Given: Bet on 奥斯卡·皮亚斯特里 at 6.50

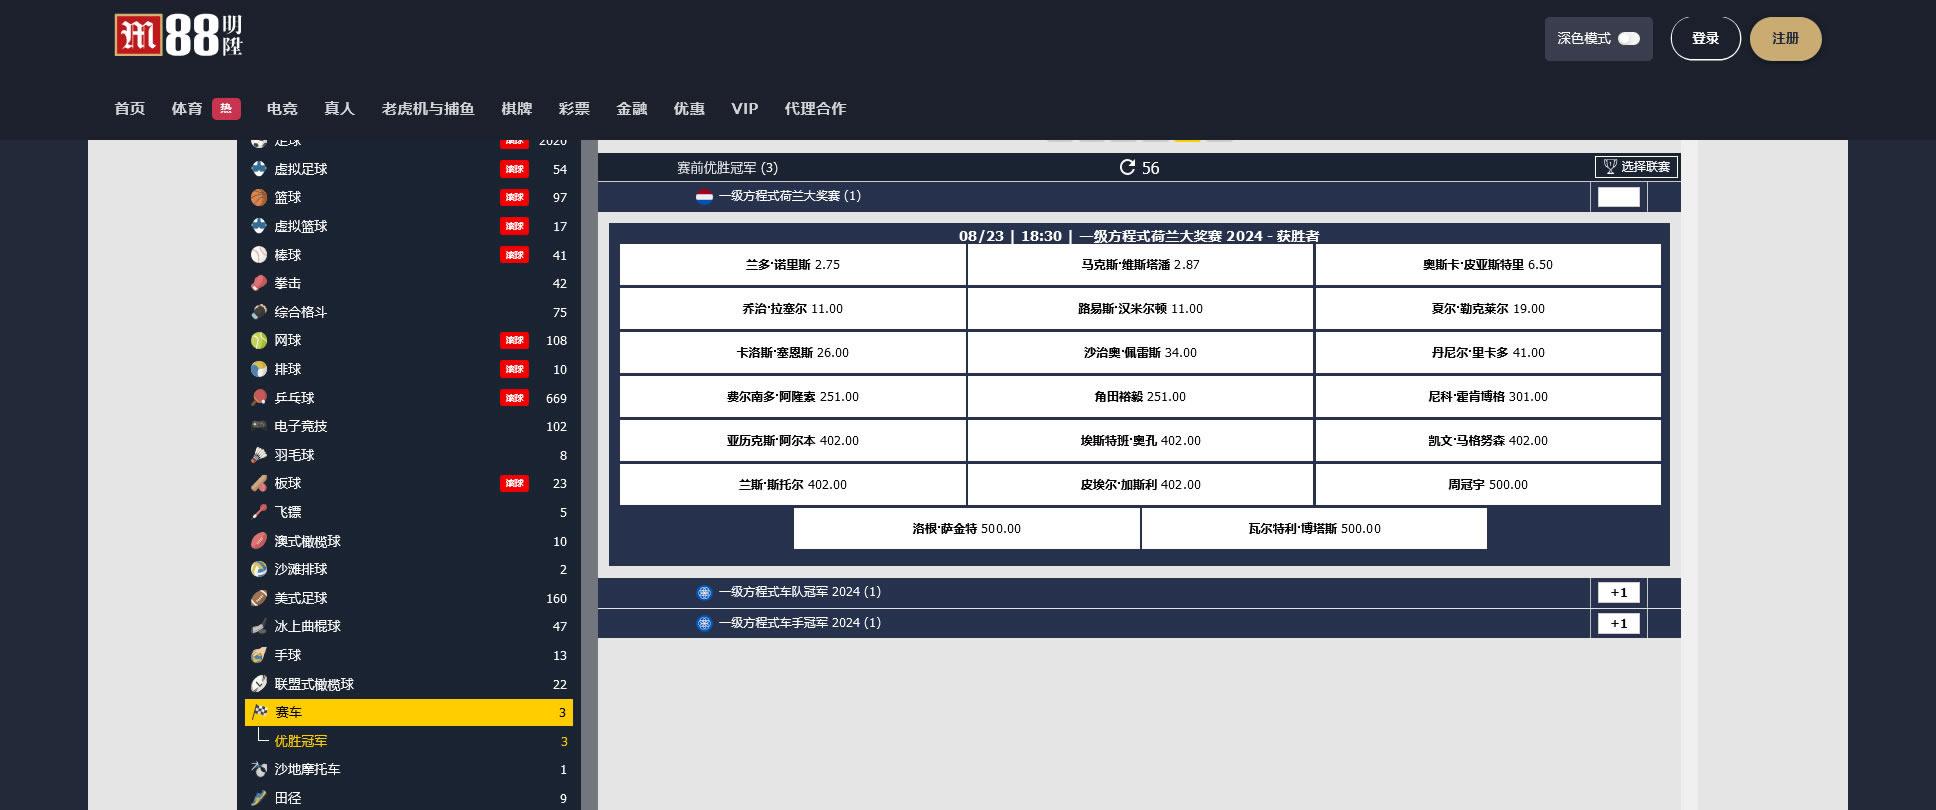Looking at the screenshot, I should 1488,265.
